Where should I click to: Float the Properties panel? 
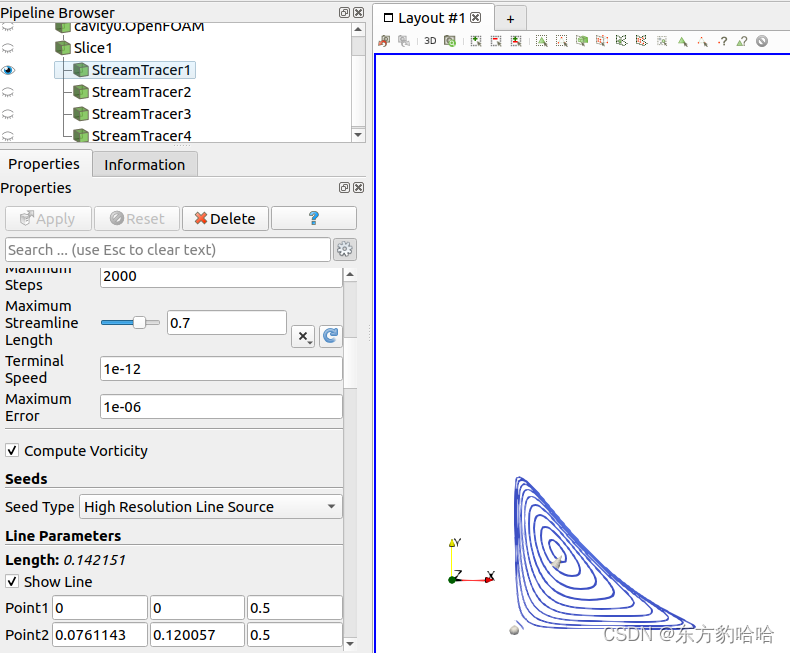click(344, 187)
